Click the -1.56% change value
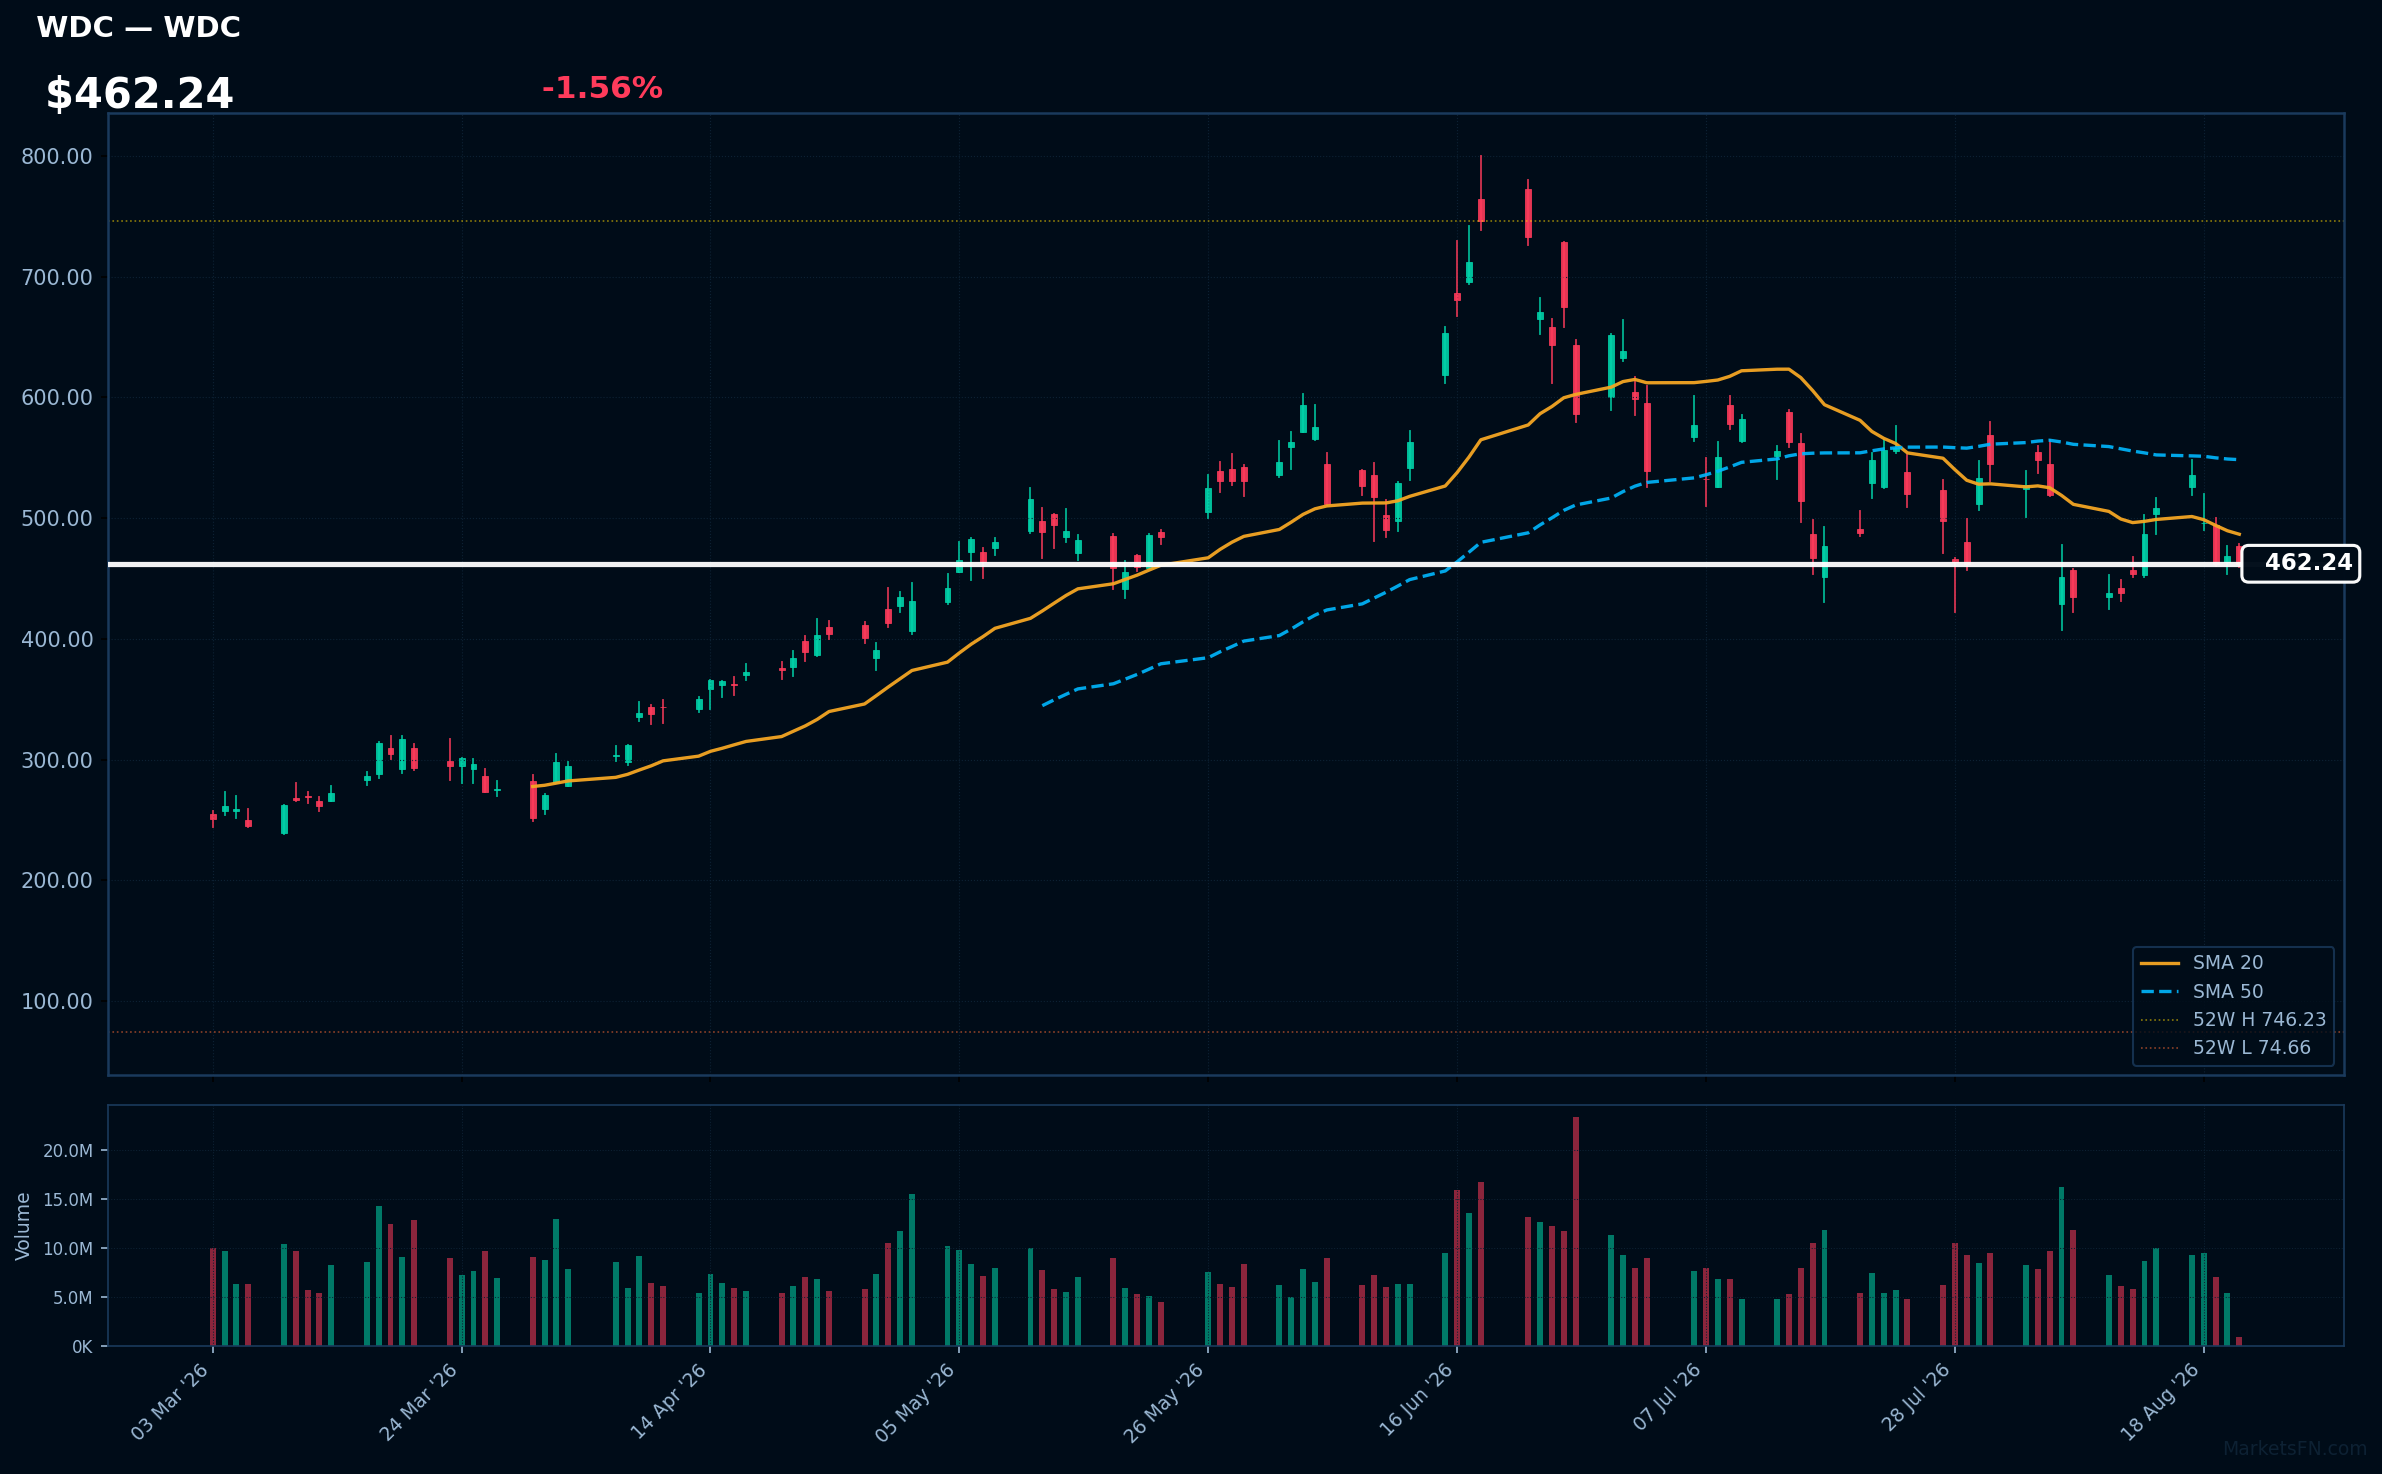Viewport: 2382px width, 1474px height. tap(602, 88)
